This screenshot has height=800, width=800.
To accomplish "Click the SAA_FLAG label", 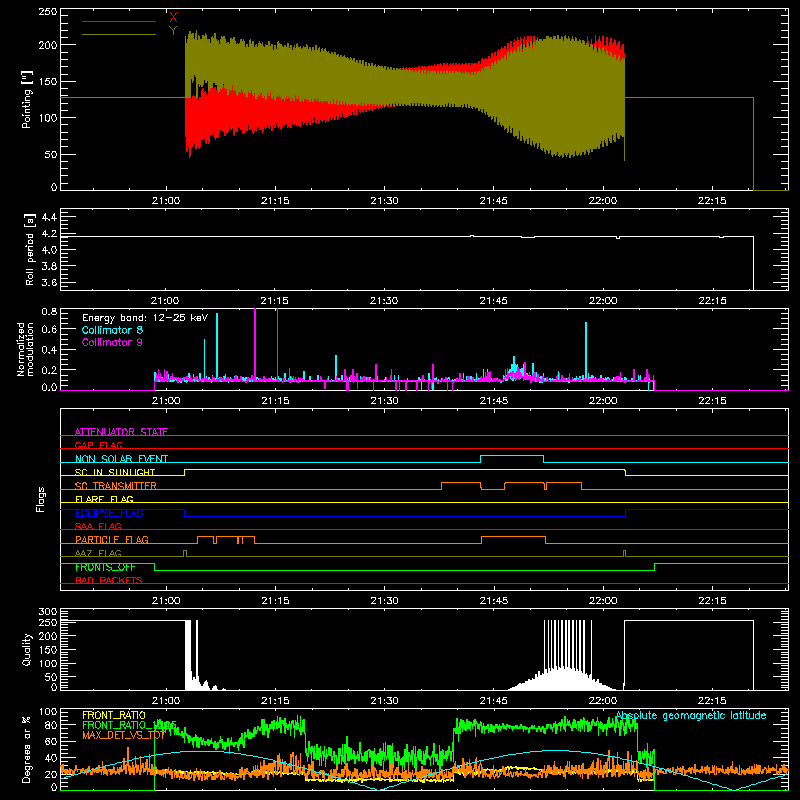I will 98,526.
